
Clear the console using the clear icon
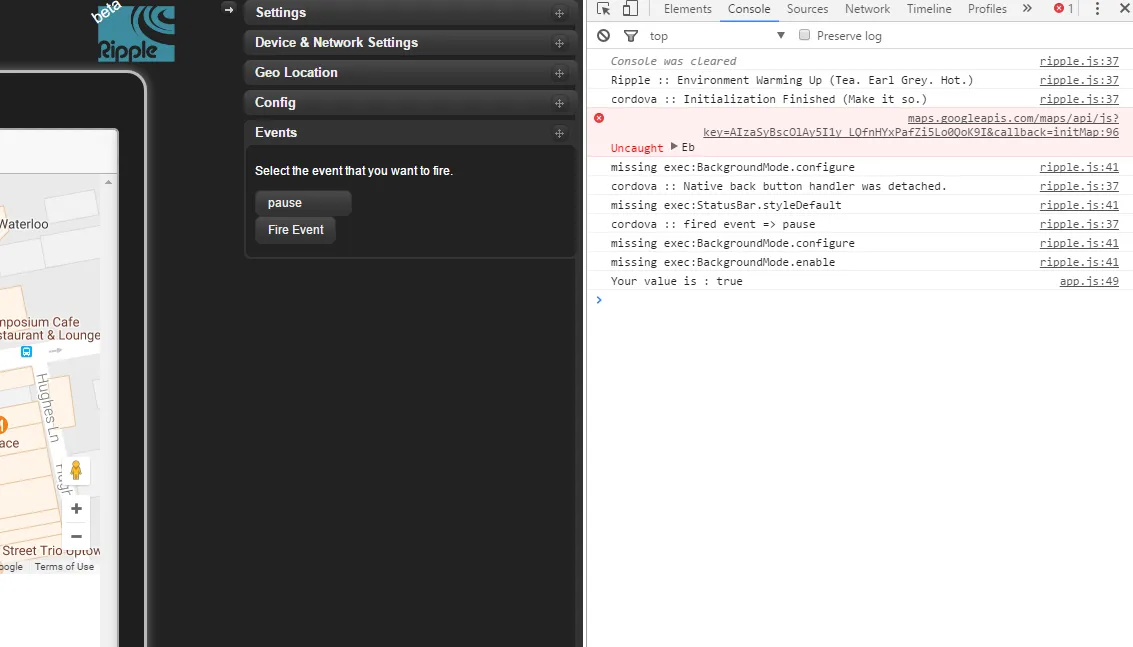(603, 35)
